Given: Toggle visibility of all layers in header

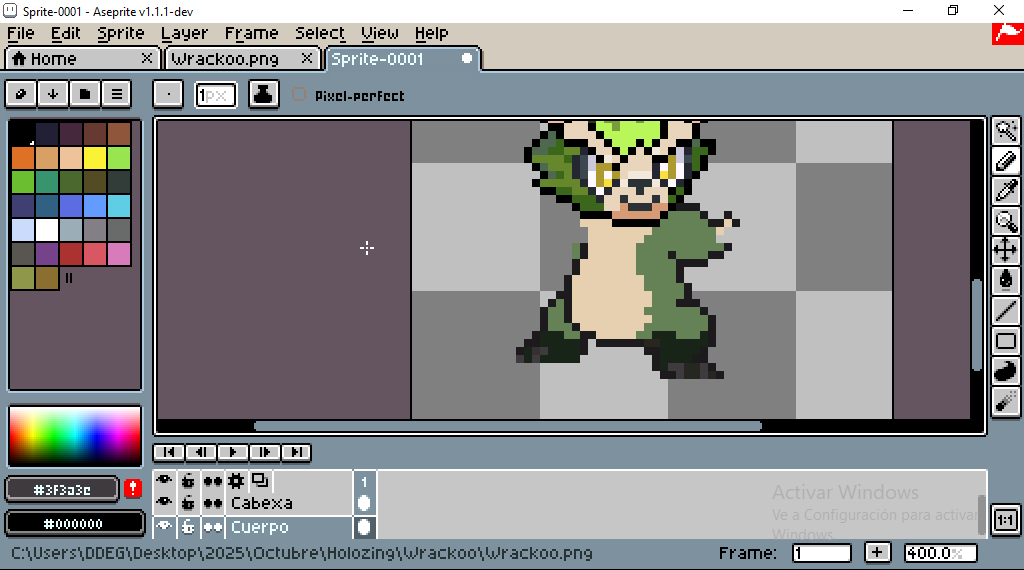Looking at the screenshot, I should click(x=164, y=481).
